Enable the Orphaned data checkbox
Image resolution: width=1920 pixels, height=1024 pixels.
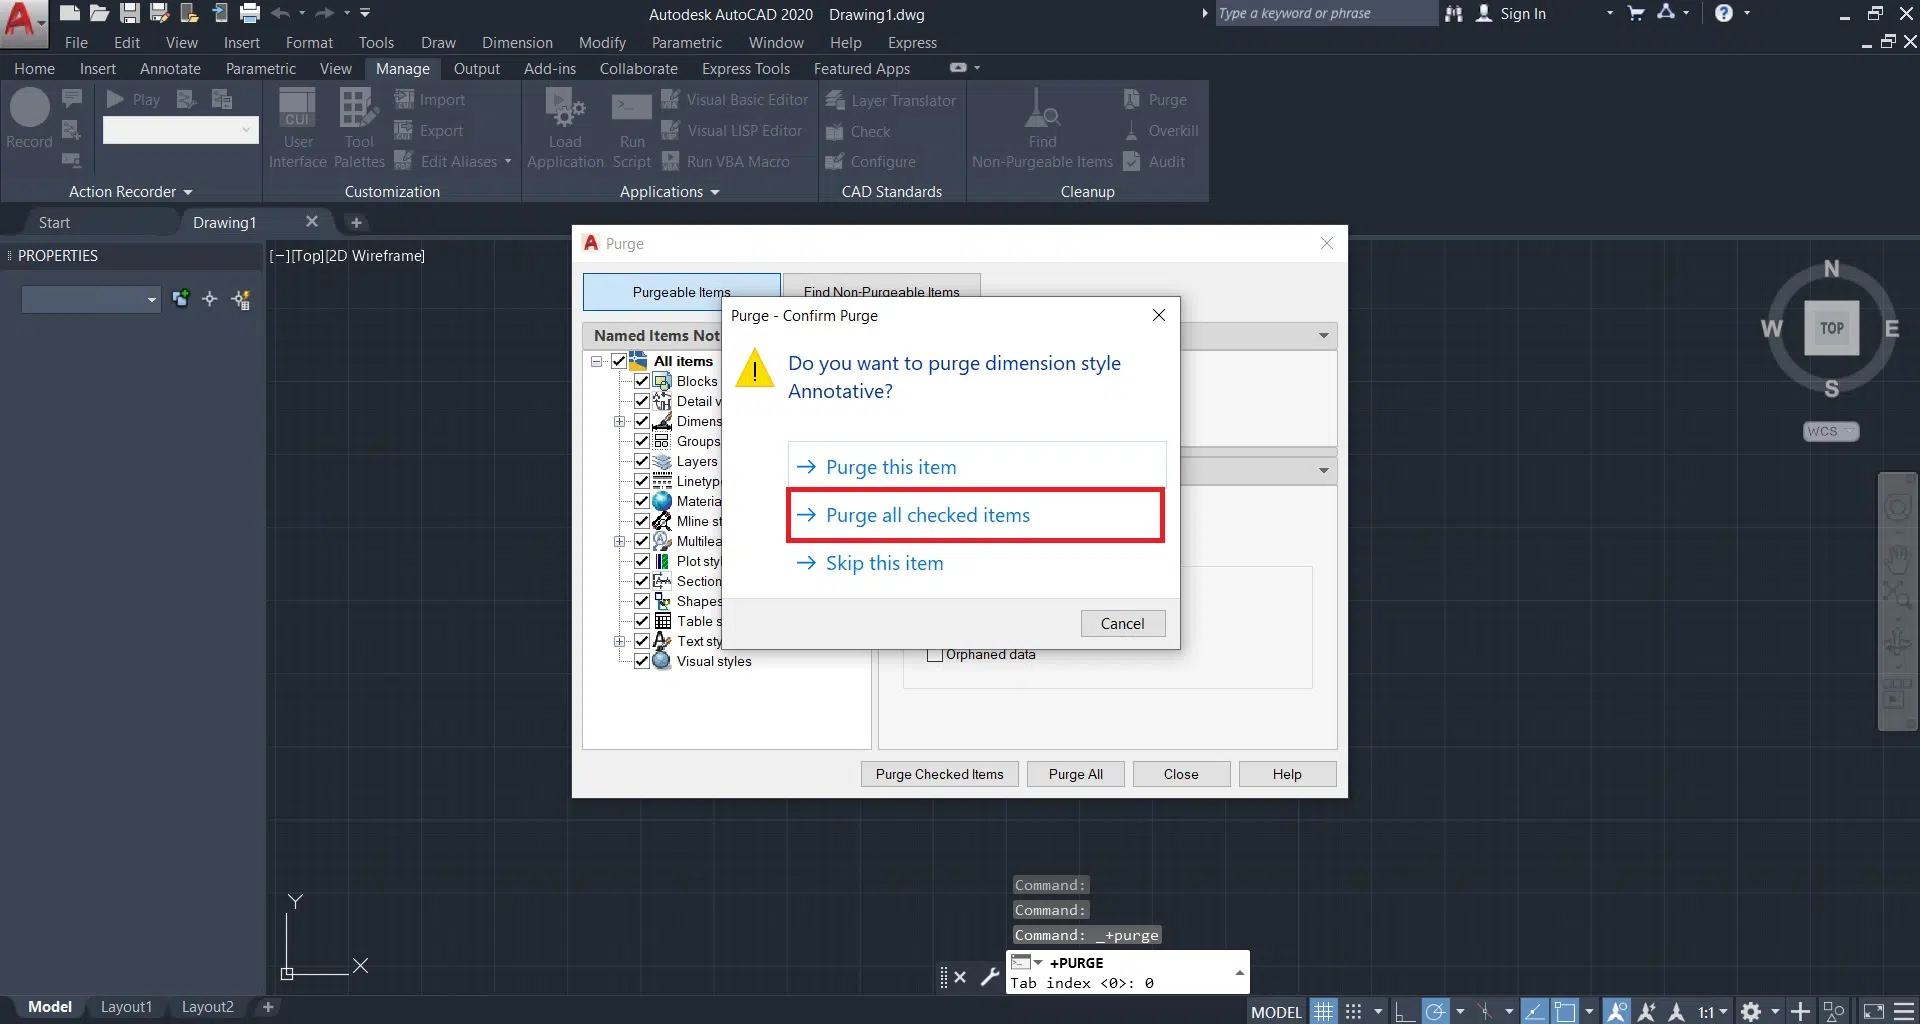pyautogui.click(x=935, y=655)
